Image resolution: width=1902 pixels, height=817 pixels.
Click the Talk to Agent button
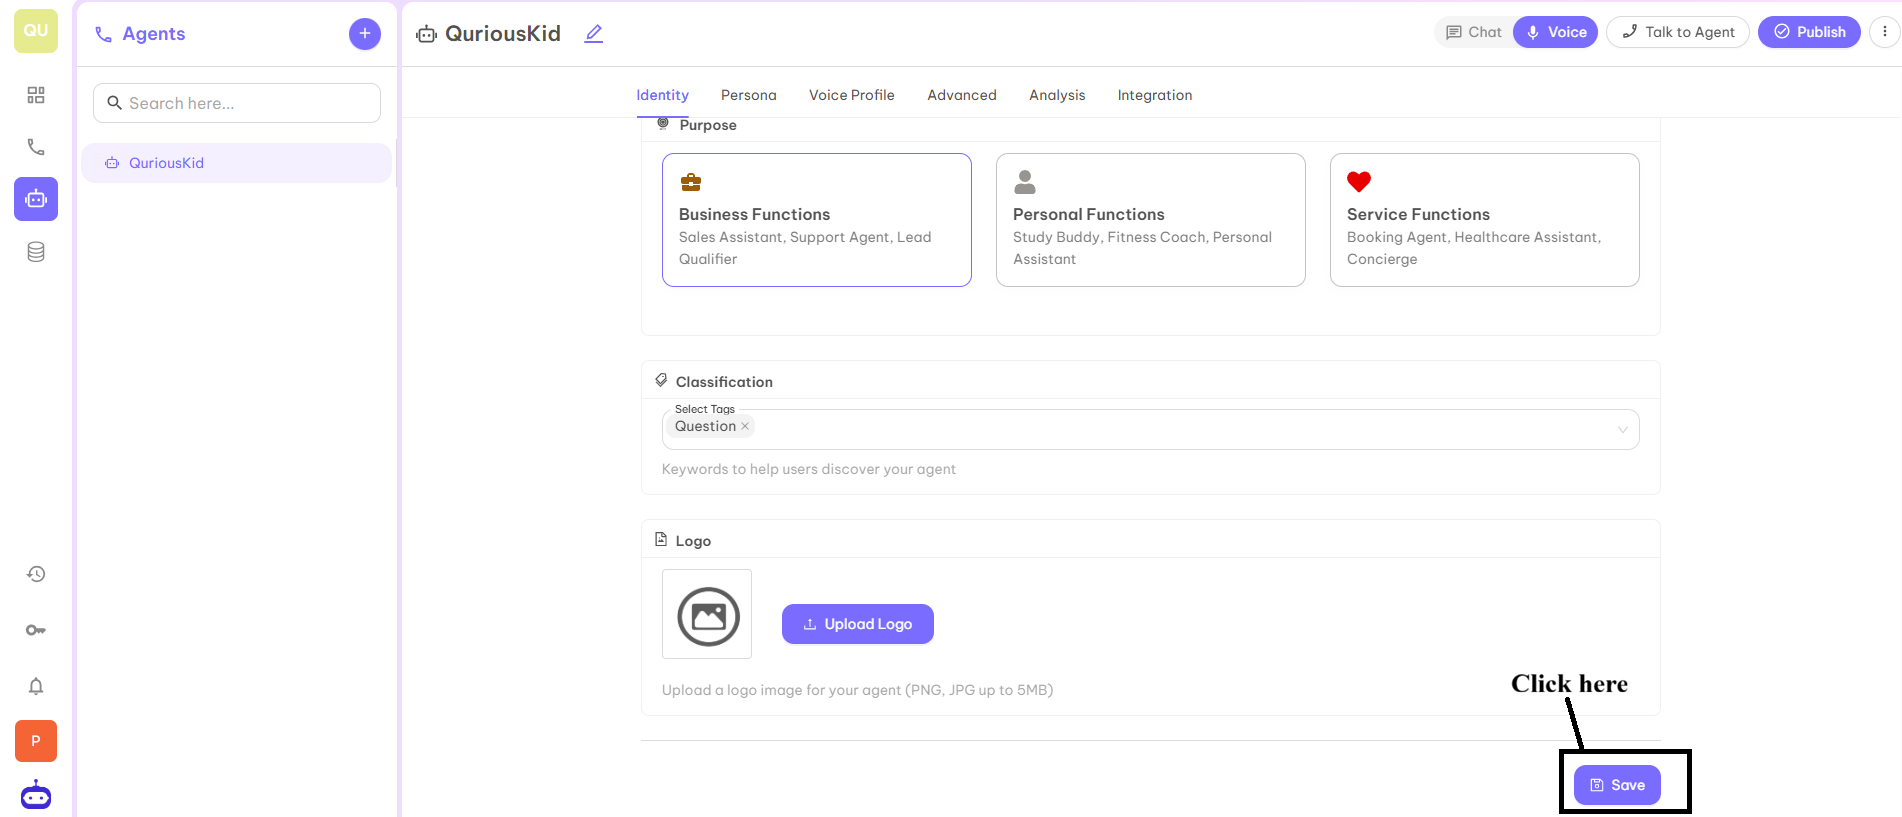(1678, 32)
